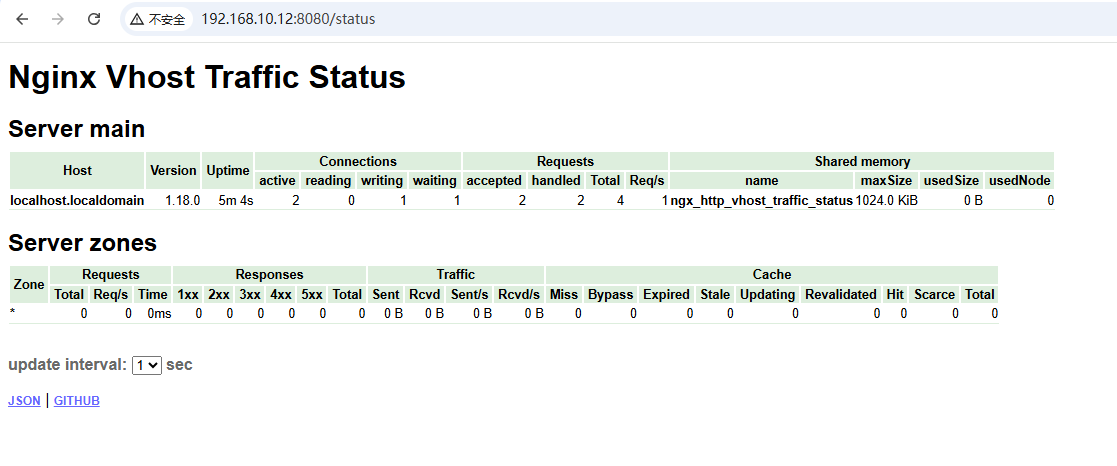
Task: Click the 'Rcvd' traffic column header
Action: click(x=425, y=294)
